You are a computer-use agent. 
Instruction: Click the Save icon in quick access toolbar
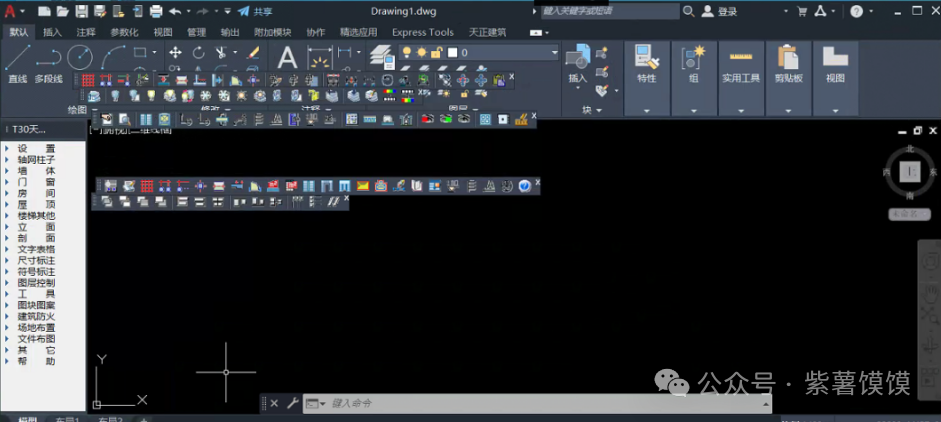(81, 12)
